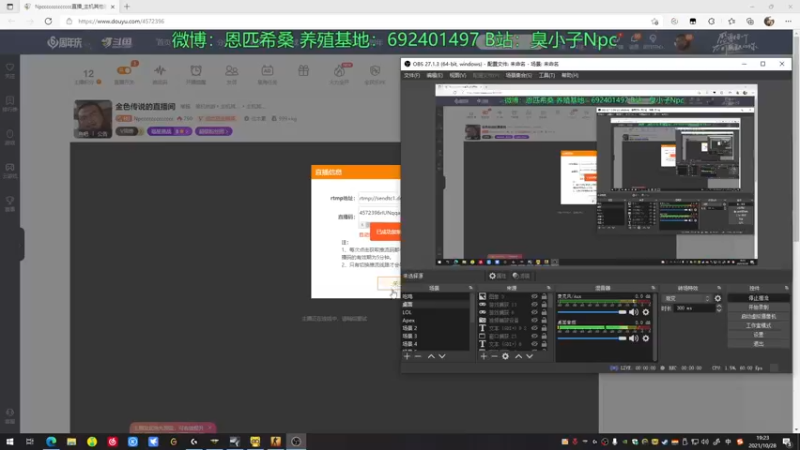Toggle lock on window capture source

click(x=544, y=336)
